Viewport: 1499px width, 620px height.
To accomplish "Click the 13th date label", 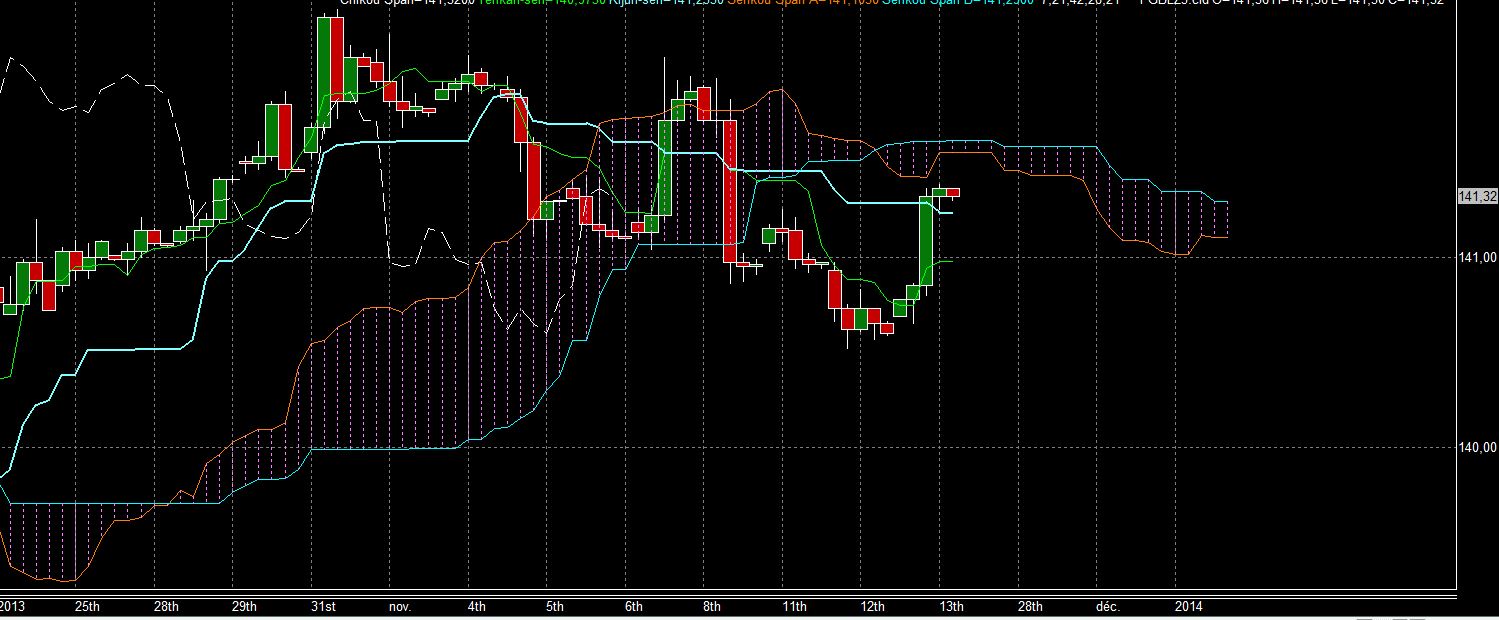I will coord(951,607).
